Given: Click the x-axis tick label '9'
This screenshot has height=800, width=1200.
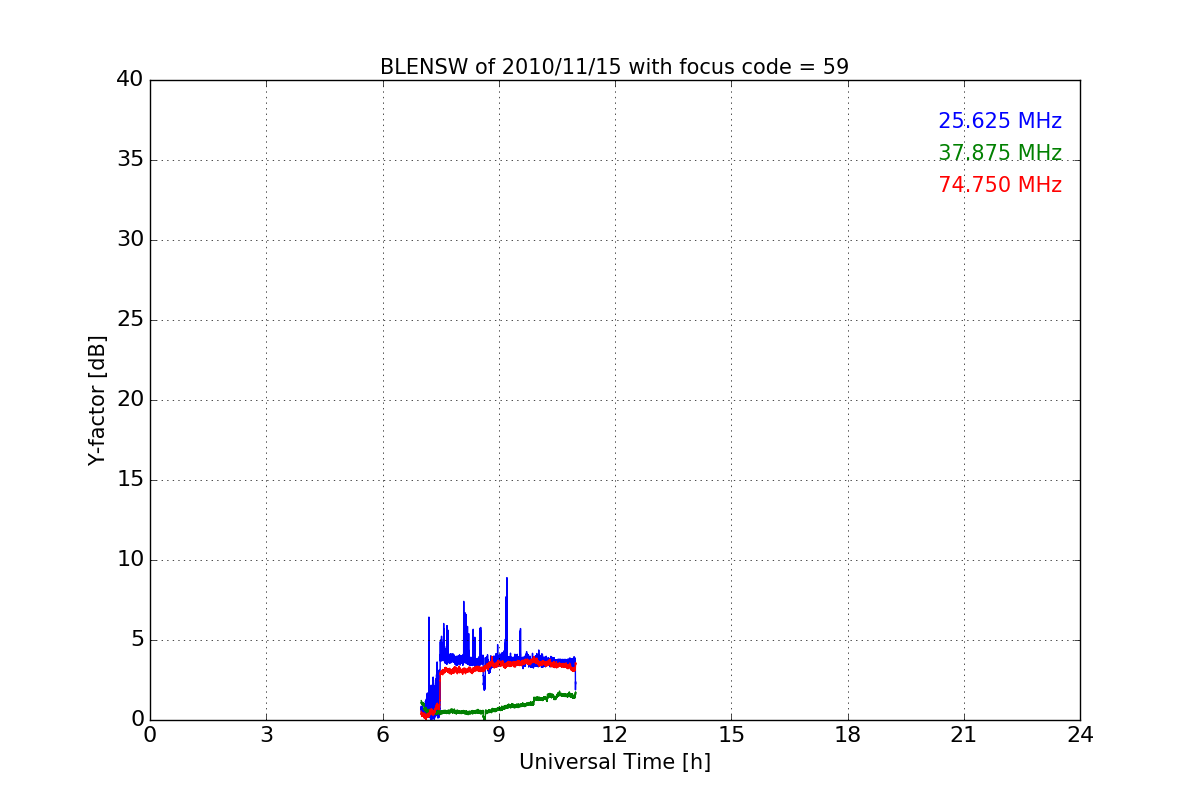Looking at the screenshot, I should (x=499, y=734).
